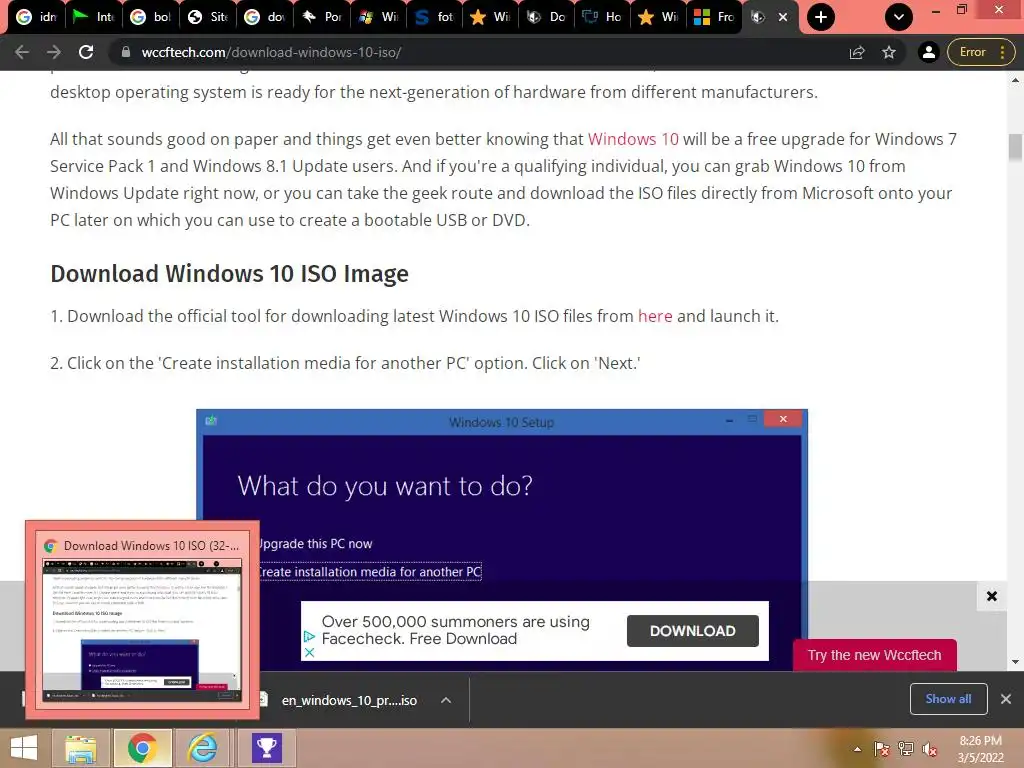Screen dimensions: 1024x768
Task: Click the 'pgrade this PC now' option in the image
Action: point(315,543)
